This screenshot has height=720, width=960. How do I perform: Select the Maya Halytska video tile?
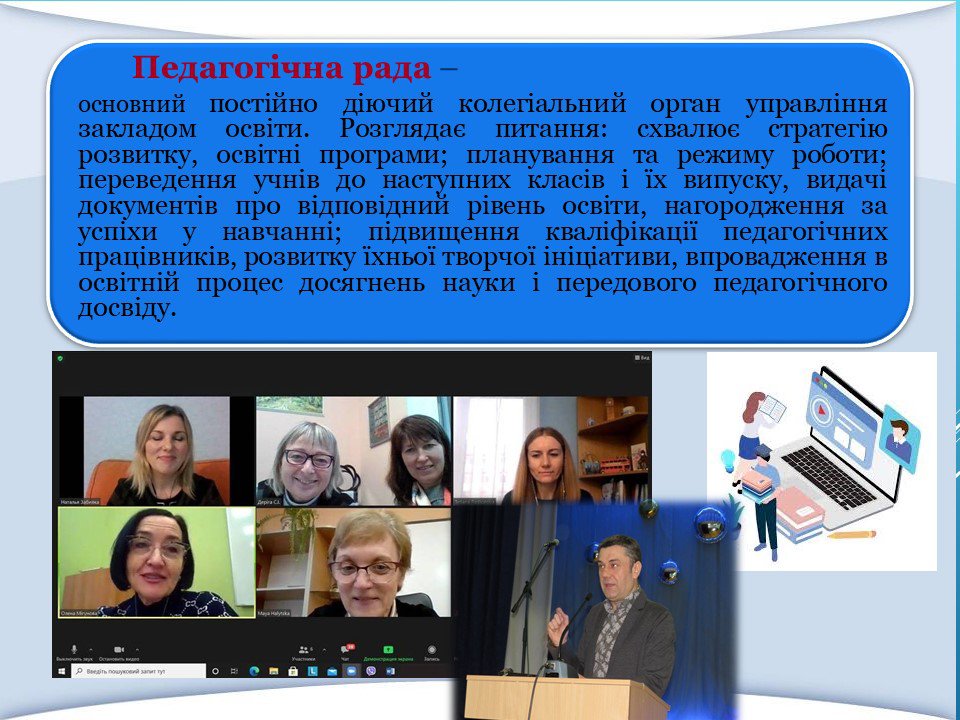tap(353, 562)
